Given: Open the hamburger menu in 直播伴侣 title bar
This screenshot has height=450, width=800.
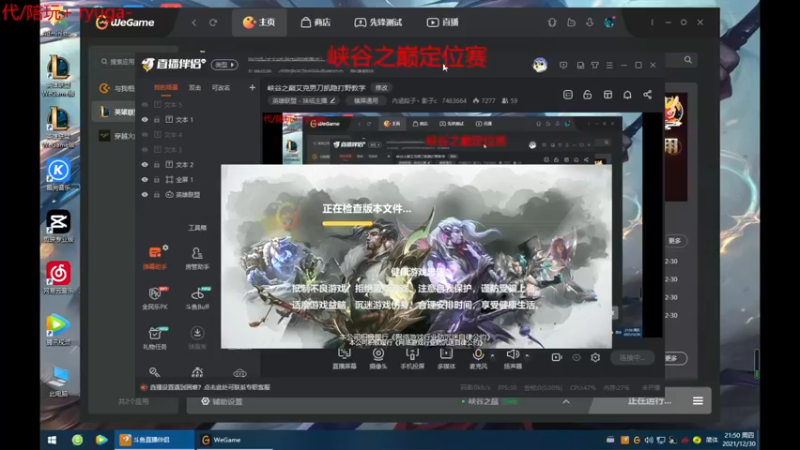Looking at the screenshot, I should coord(609,65).
